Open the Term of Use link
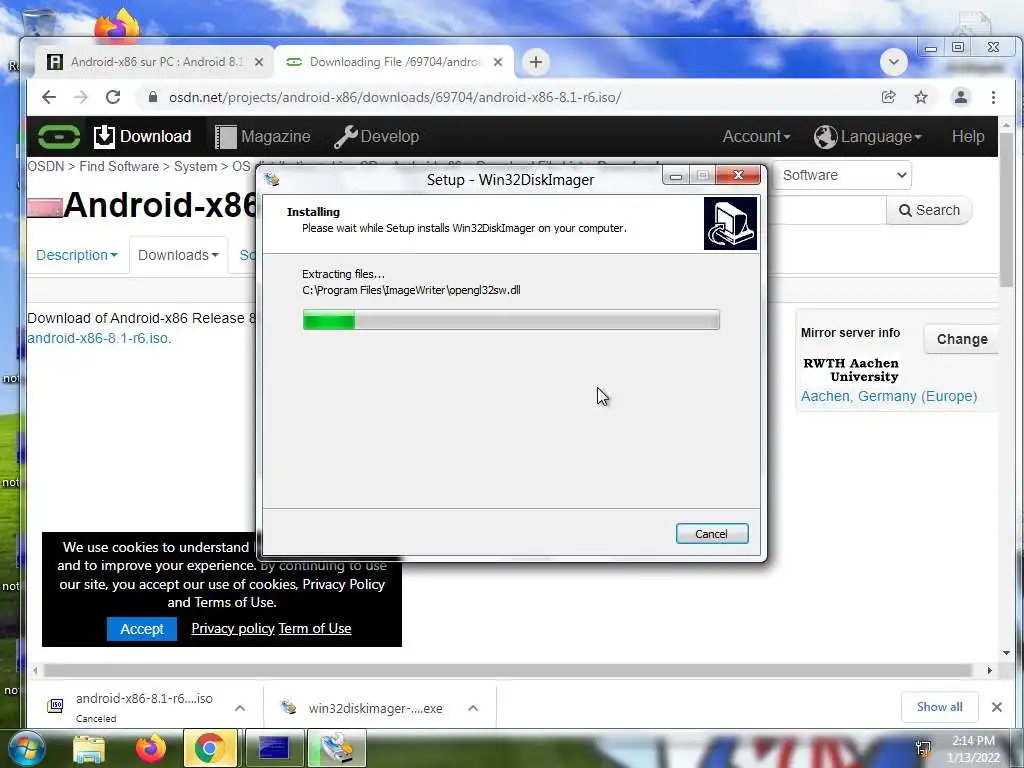The height and width of the screenshot is (768, 1024). coord(315,628)
